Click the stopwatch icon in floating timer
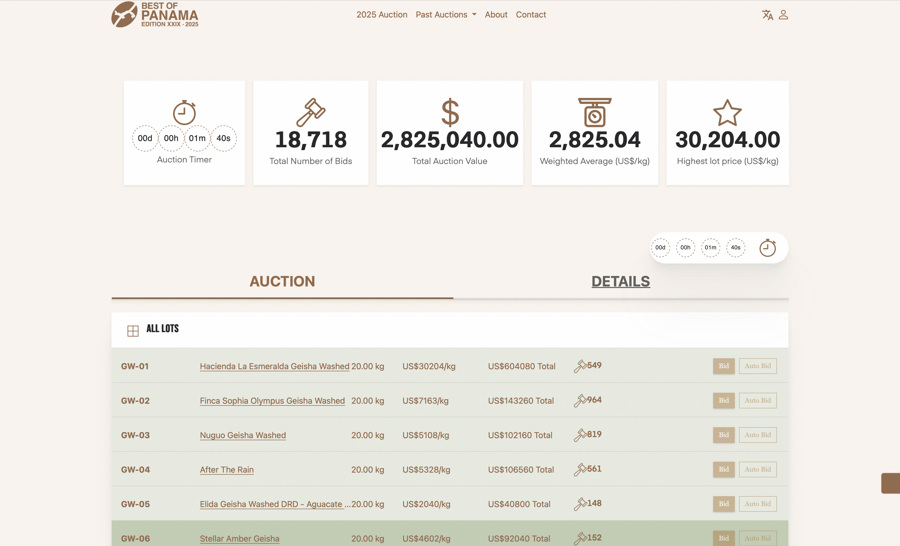 point(767,248)
